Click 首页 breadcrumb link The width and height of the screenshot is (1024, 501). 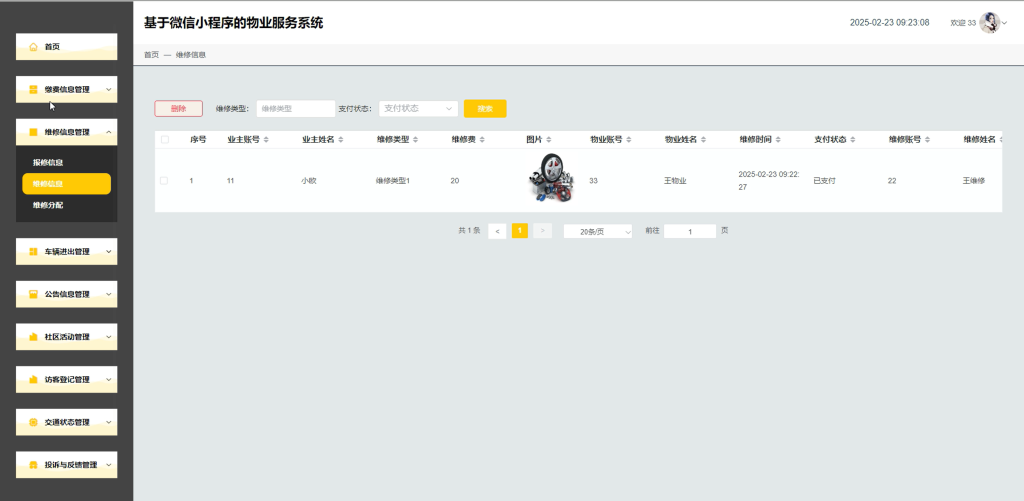tap(152, 55)
